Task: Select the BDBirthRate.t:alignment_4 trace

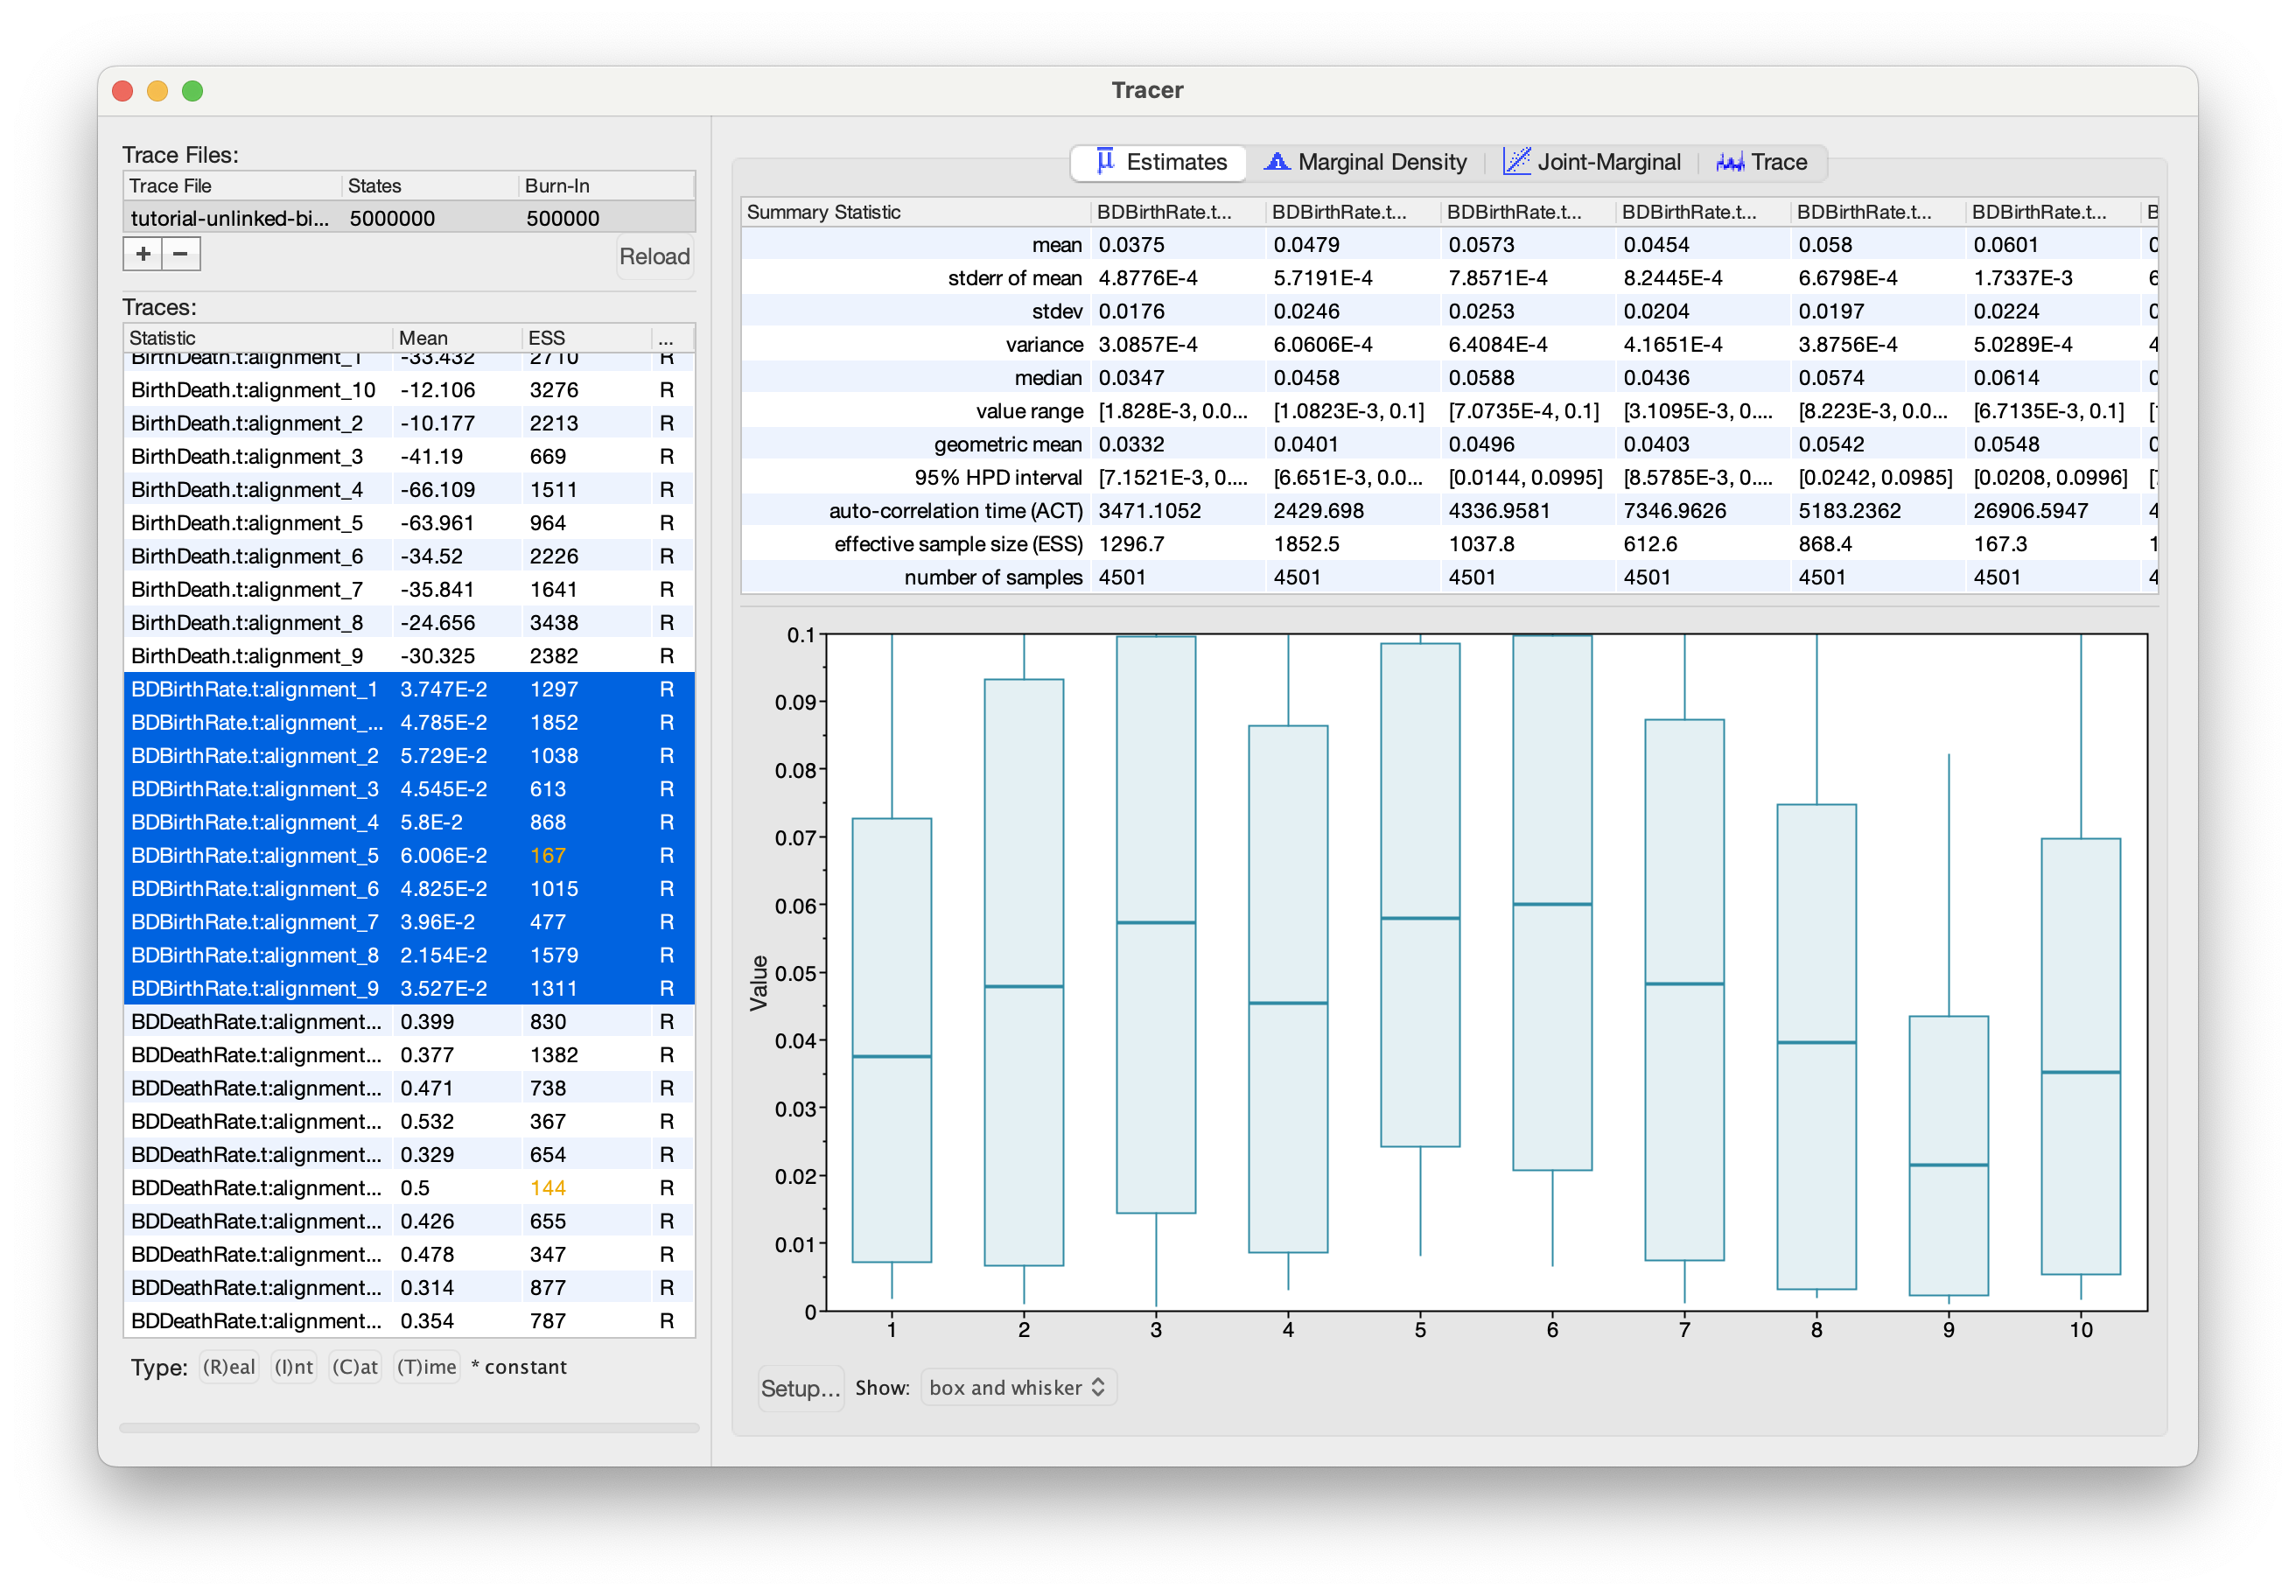Action: tap(409, 822)
